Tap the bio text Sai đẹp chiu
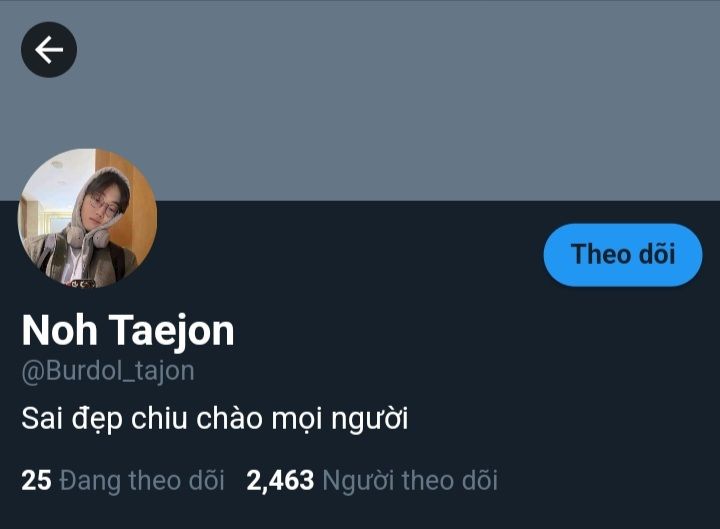The image size is (720, 529). pyautogui.click(x=105, y=419)
